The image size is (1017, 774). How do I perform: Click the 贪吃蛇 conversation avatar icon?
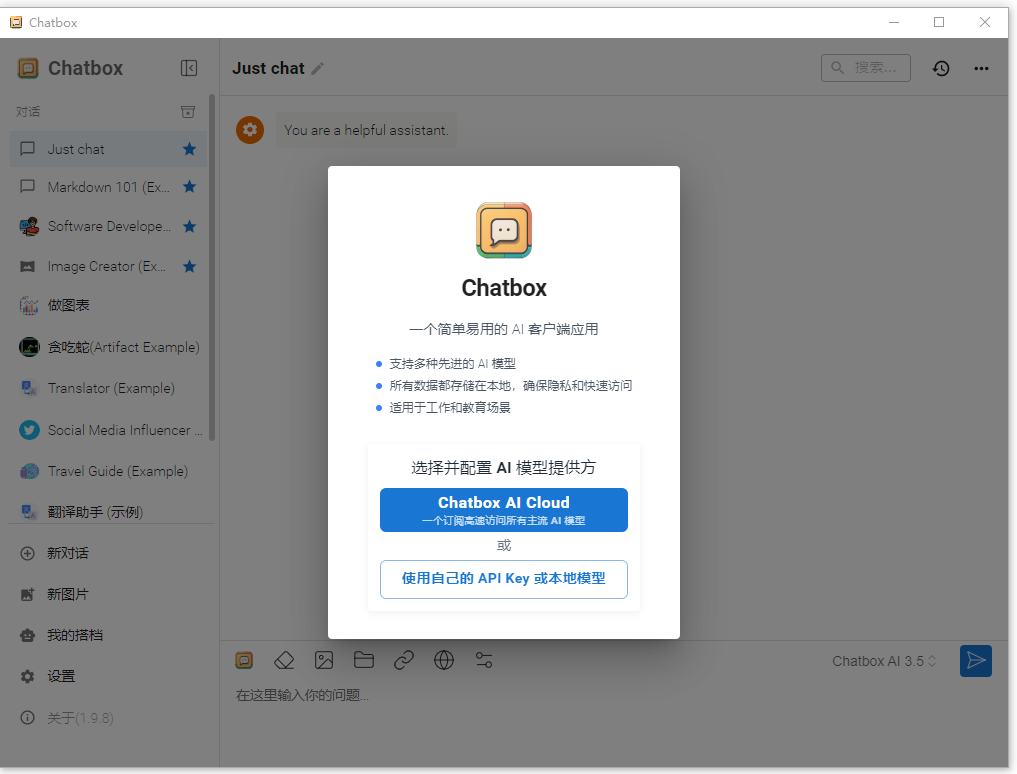[x=29, y=347]
